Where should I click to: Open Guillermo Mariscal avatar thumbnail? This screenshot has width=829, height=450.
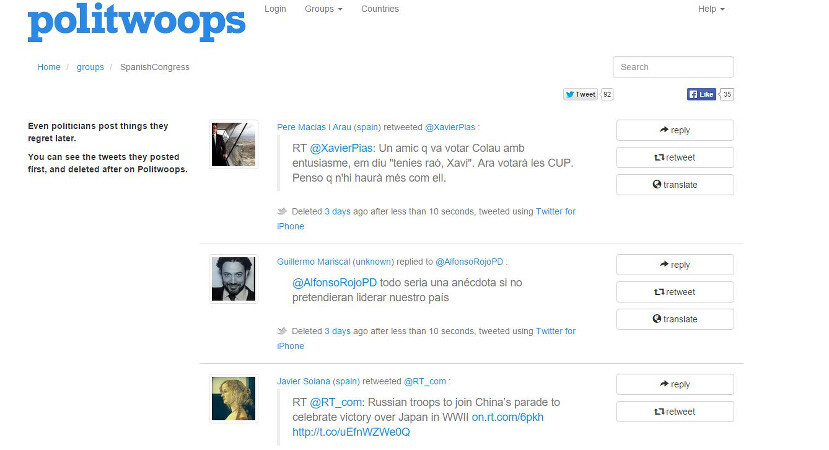click(x=233, y=279)
